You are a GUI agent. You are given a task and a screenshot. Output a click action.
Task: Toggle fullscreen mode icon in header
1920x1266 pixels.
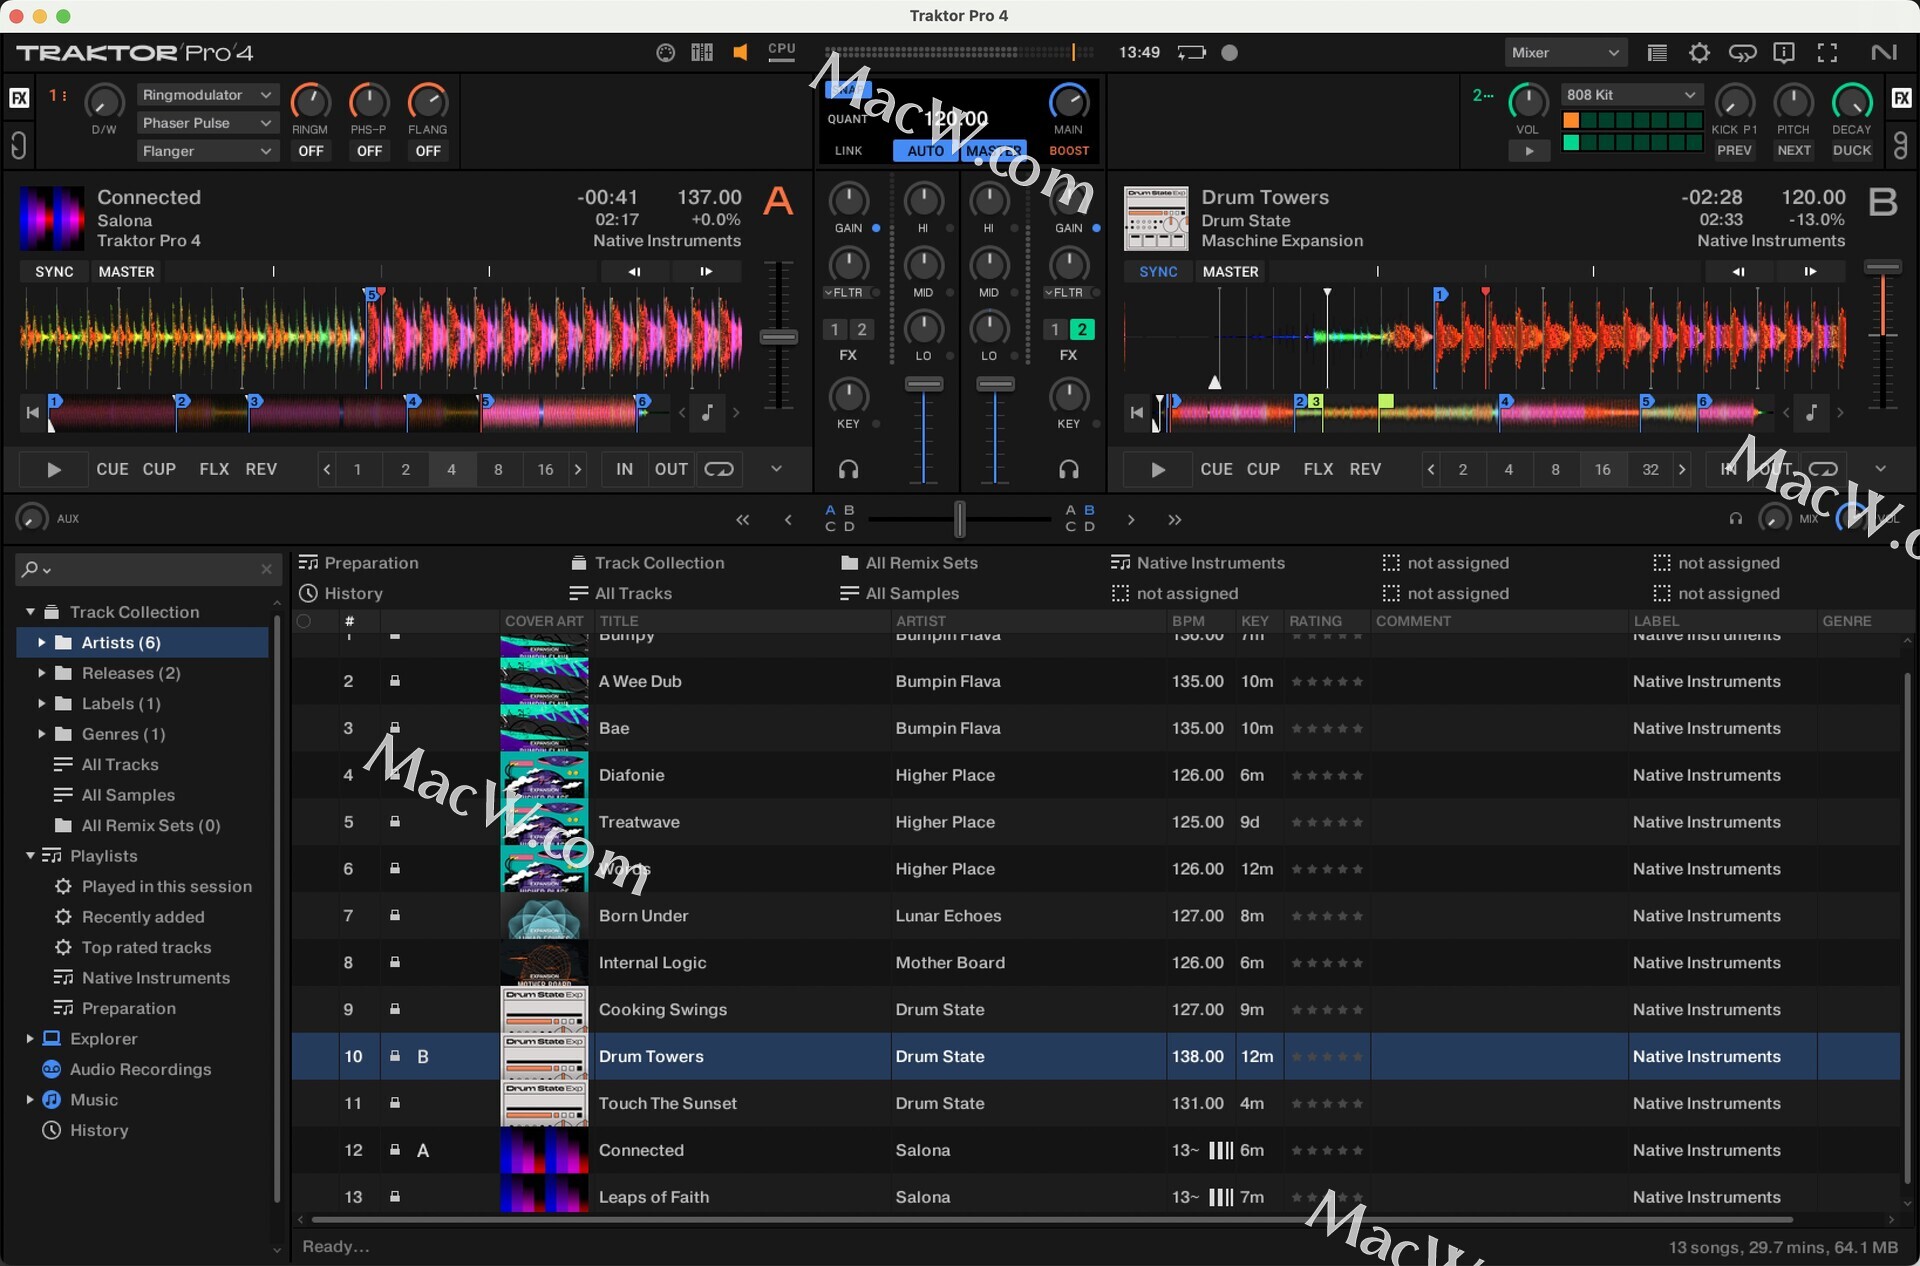[x=1827, y=53]
